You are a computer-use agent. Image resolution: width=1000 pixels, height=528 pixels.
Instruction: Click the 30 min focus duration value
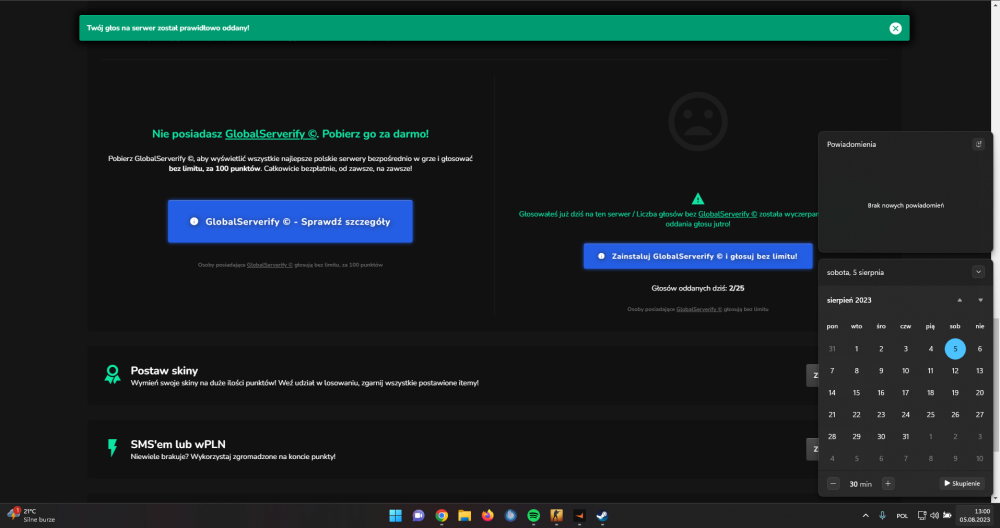[860, 484]
